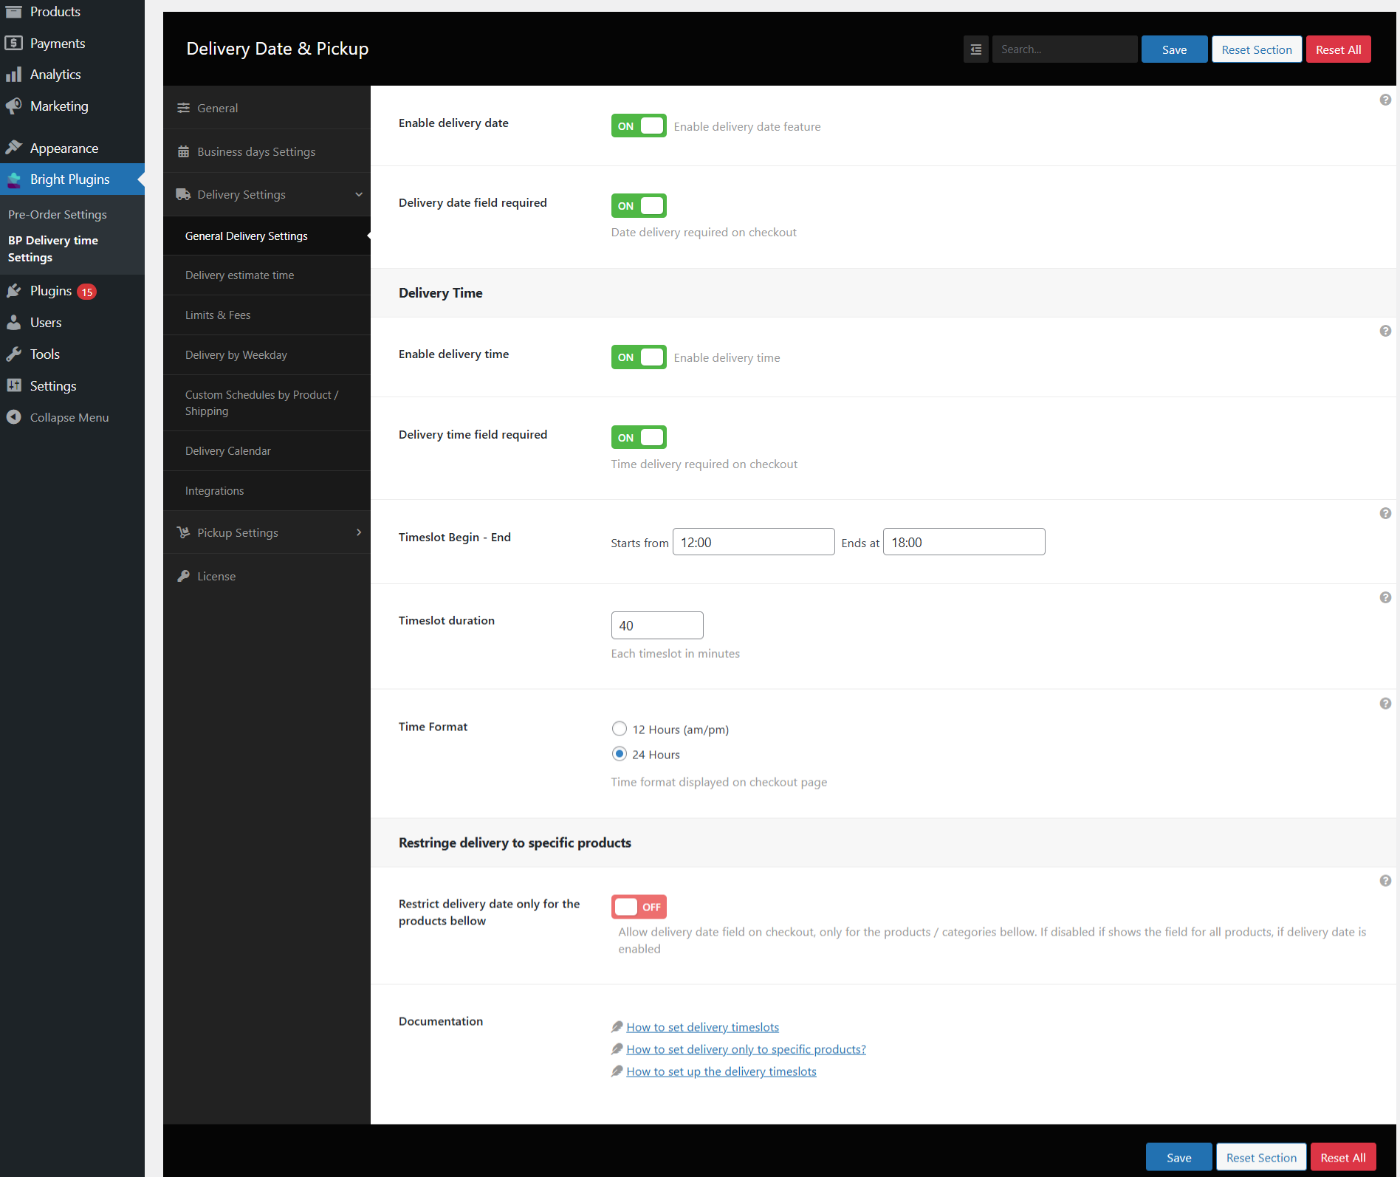The height and width of the screenshot is (1177, 1400).
Task: Open the Limits & Fees settings tab
Action: [217, 315]
